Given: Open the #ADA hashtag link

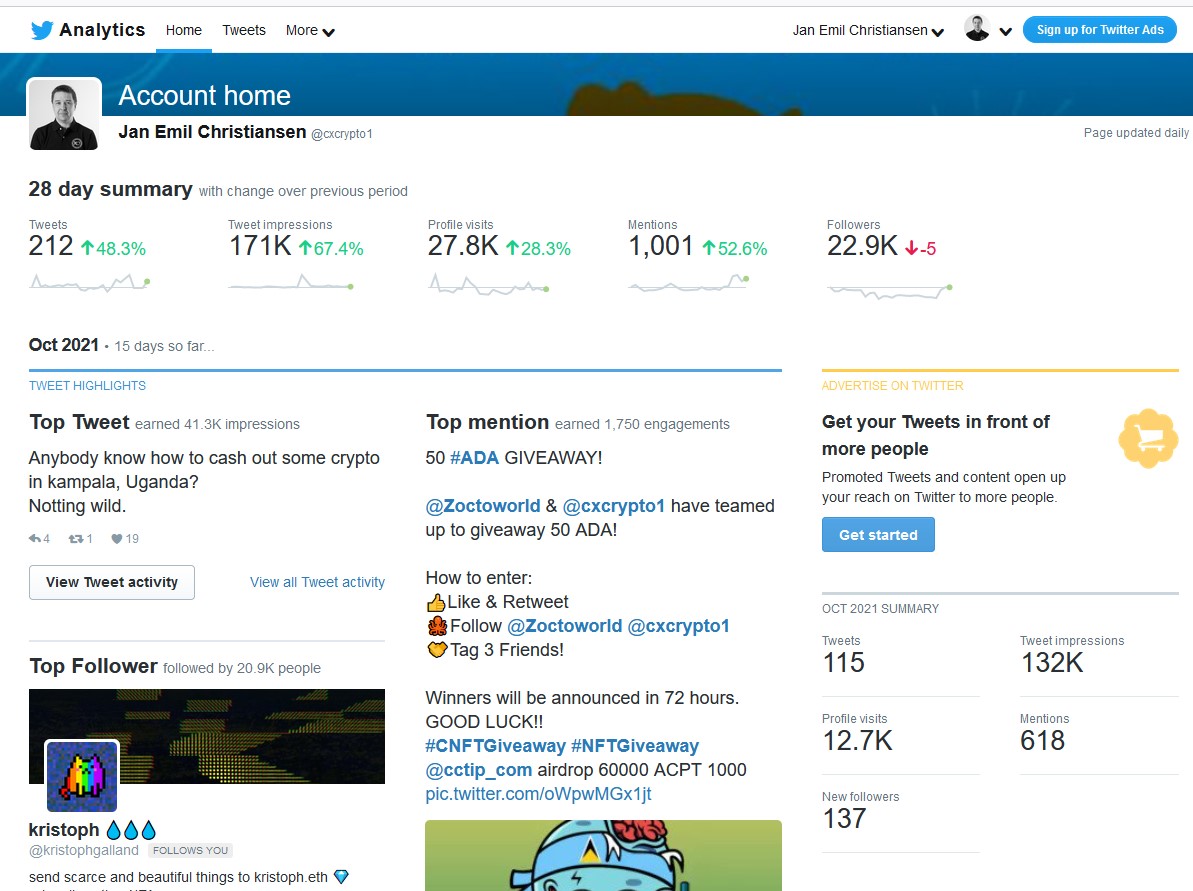Looking at the screenshot, I should [x=475, y=458].
